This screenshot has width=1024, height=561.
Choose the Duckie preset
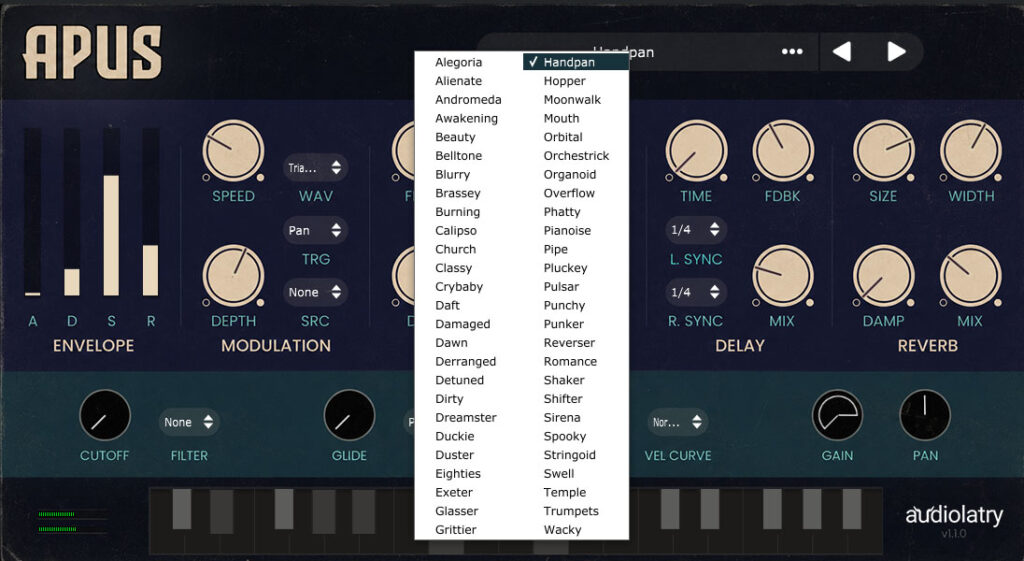tap(455, 436)
